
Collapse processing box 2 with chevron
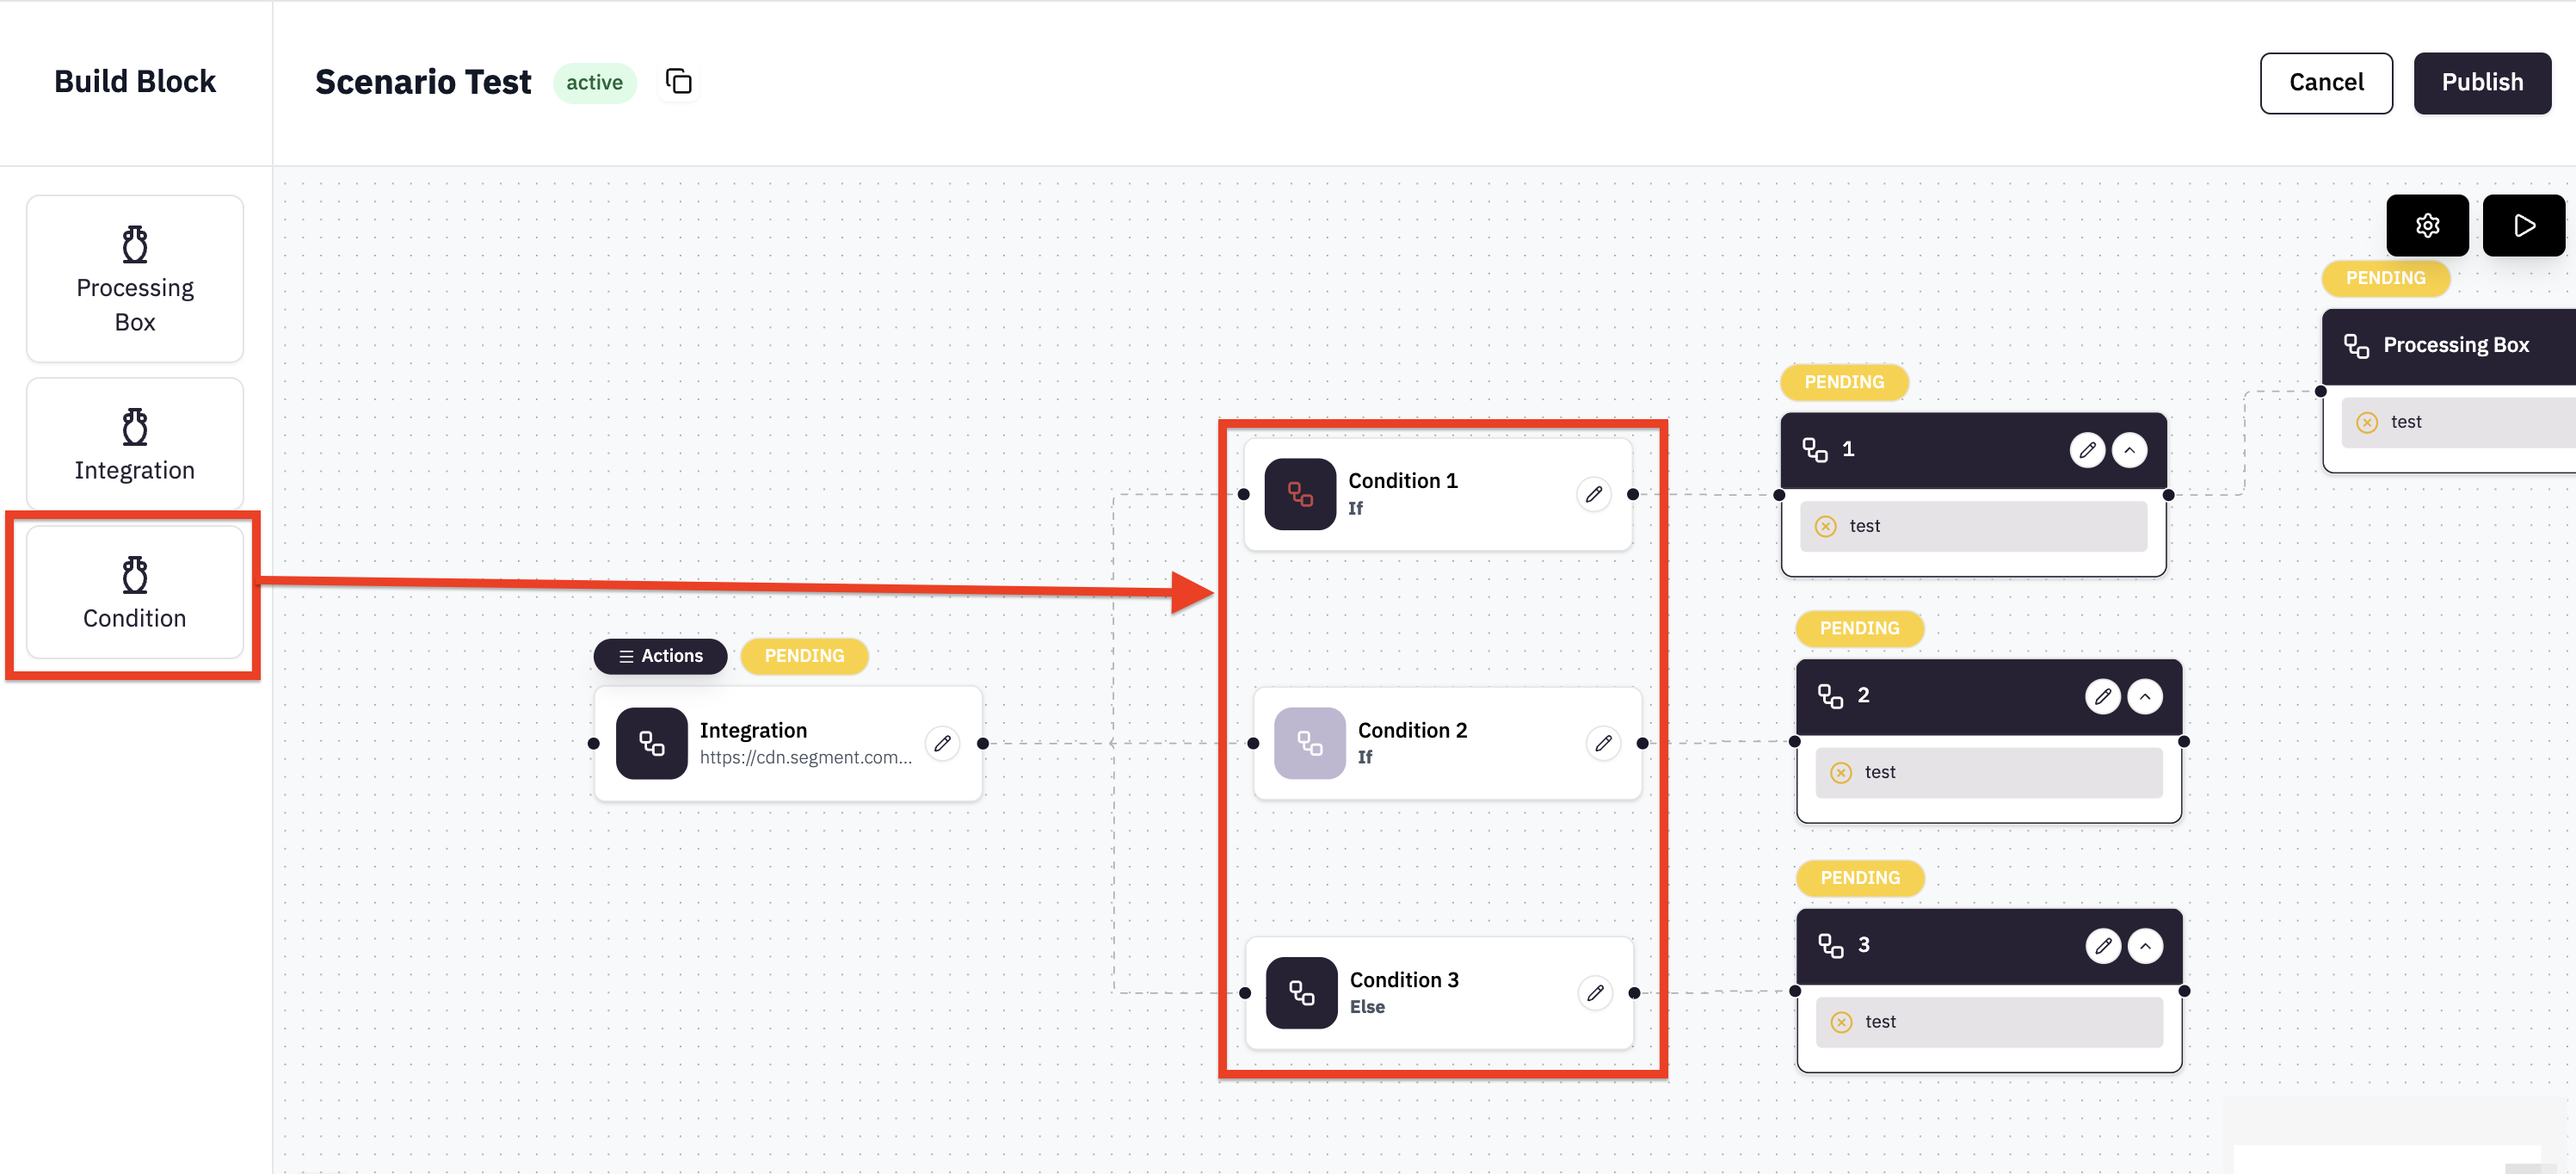pyautogui.click(x=2145, y=696)
